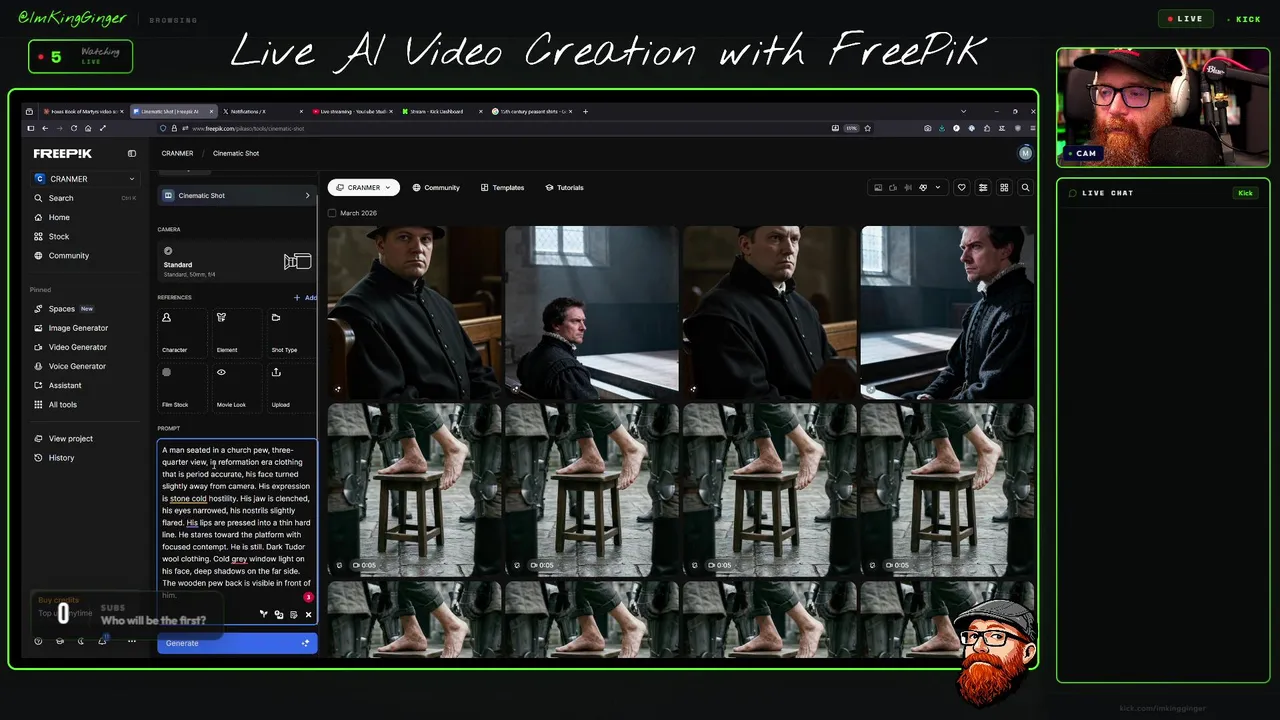The width and height of the screenshot is (1280, 720).
Task: Open a new browser tab
Action: click(585, 112)
